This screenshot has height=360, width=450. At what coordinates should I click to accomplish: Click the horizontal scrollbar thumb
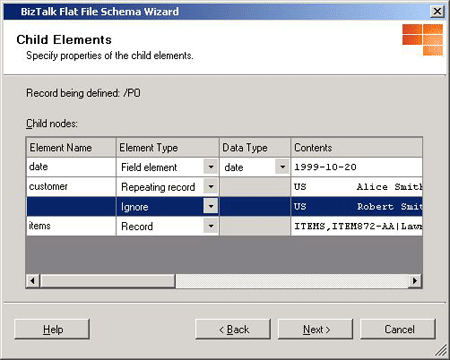[x=107, y=281]
